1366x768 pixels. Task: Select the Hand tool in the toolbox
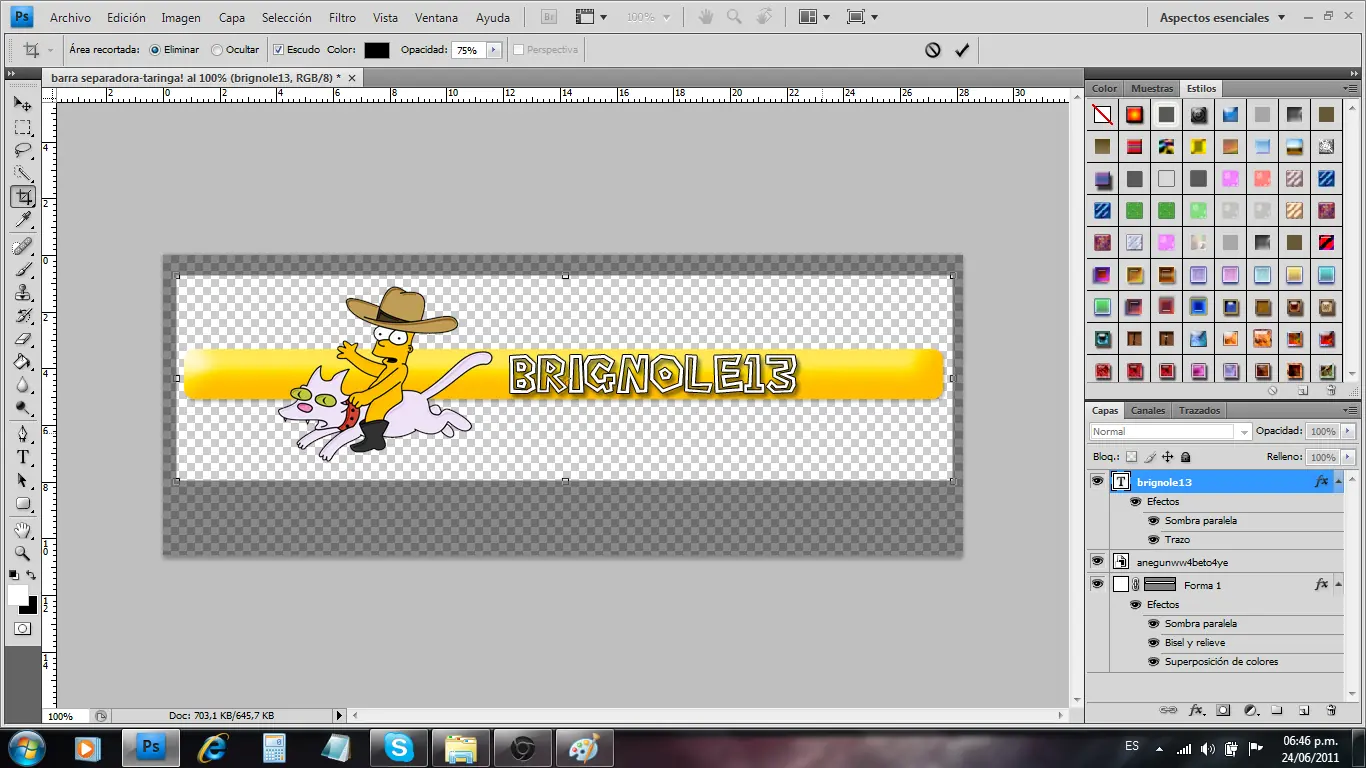tap(22, 530)
